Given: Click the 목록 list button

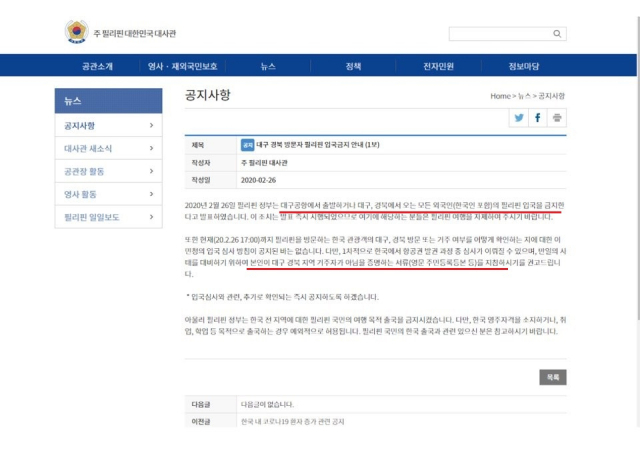Looking at the screenshot, I should coord(553,377).
